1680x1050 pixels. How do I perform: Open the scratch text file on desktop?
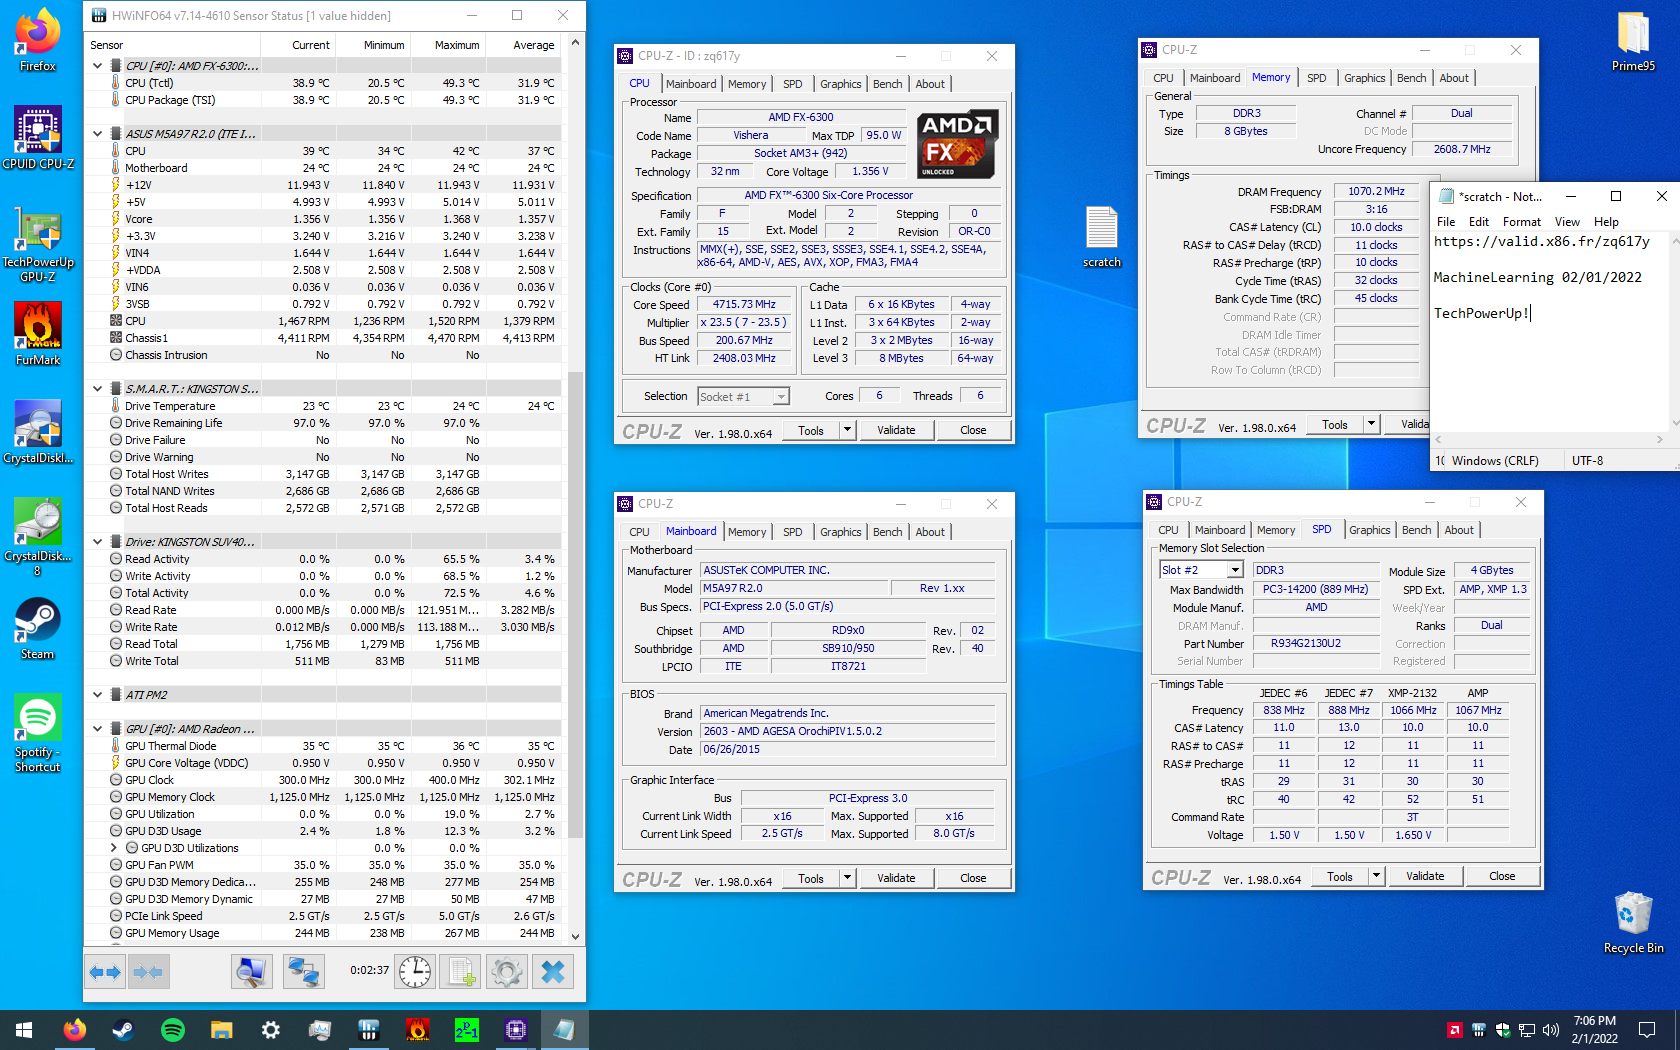[x=1102, y=236]
